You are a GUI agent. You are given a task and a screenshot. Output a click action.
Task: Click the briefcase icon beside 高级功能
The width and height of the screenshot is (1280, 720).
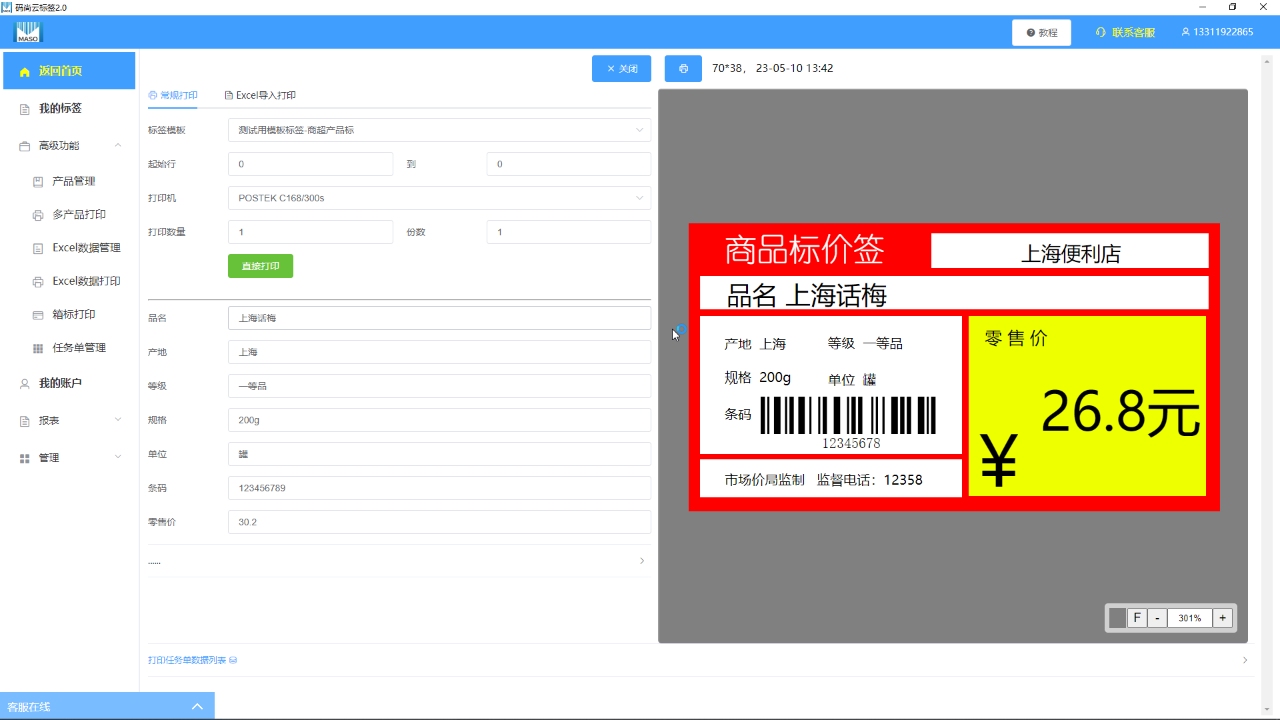pyautogui.click(x=25, y=146)
